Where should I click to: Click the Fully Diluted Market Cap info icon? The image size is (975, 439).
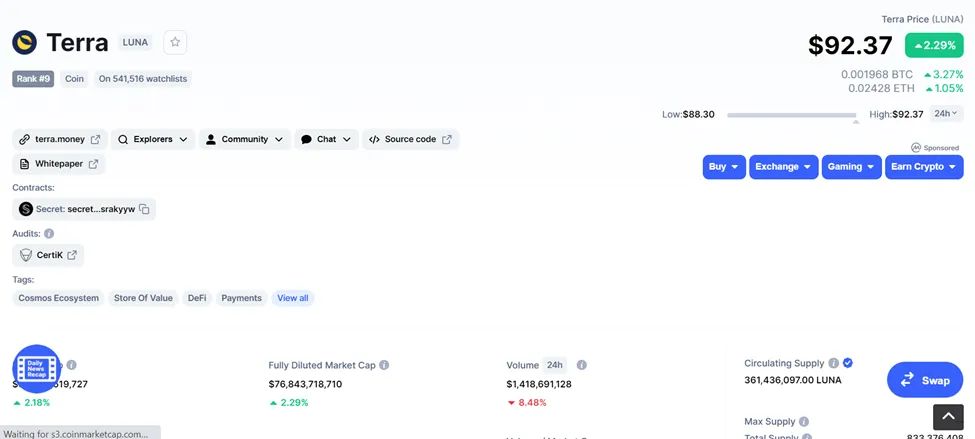pyautogui.click(x=384, y=365)
